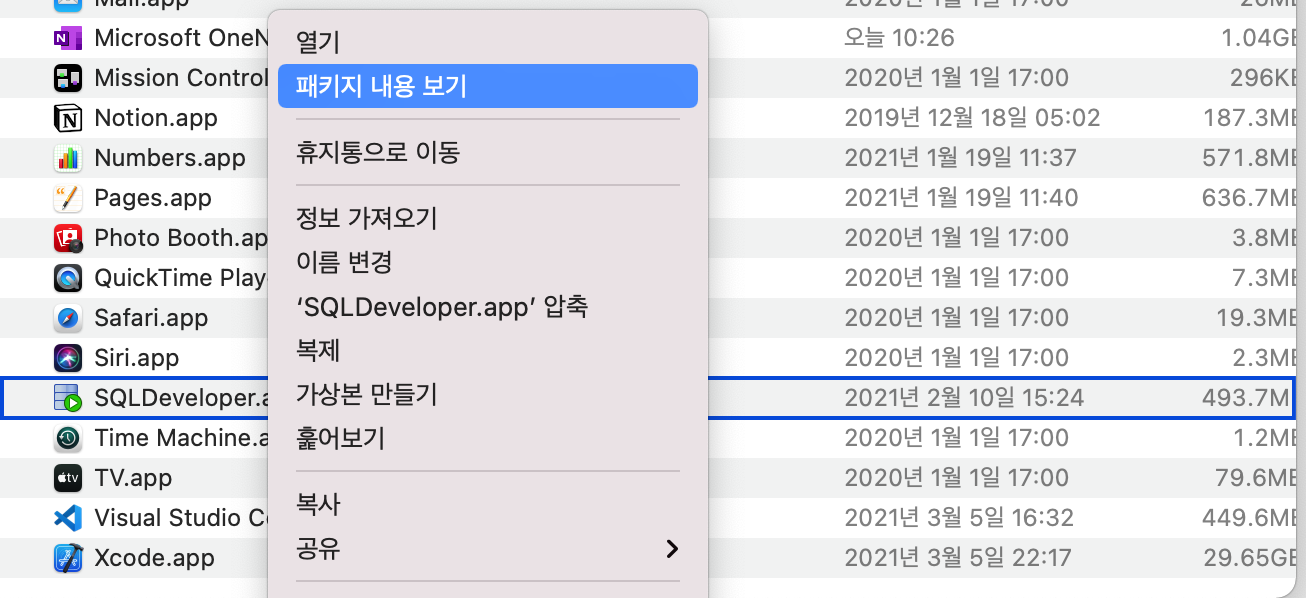Select 패키지 내용 보기 menu item
The height and width of the screenshot is (598, 1306).
[488, 86]
